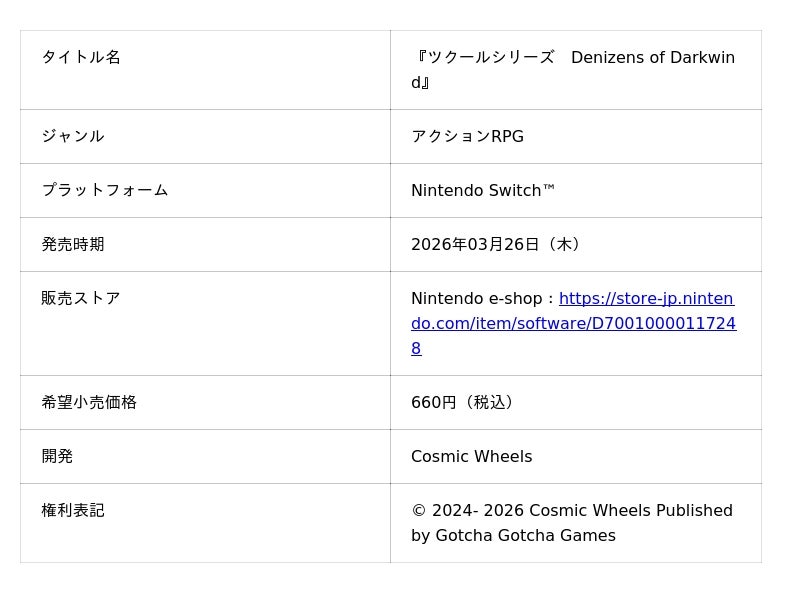
Task: Click the プラットフォーム label cell
Action: [x=105, y=190]
